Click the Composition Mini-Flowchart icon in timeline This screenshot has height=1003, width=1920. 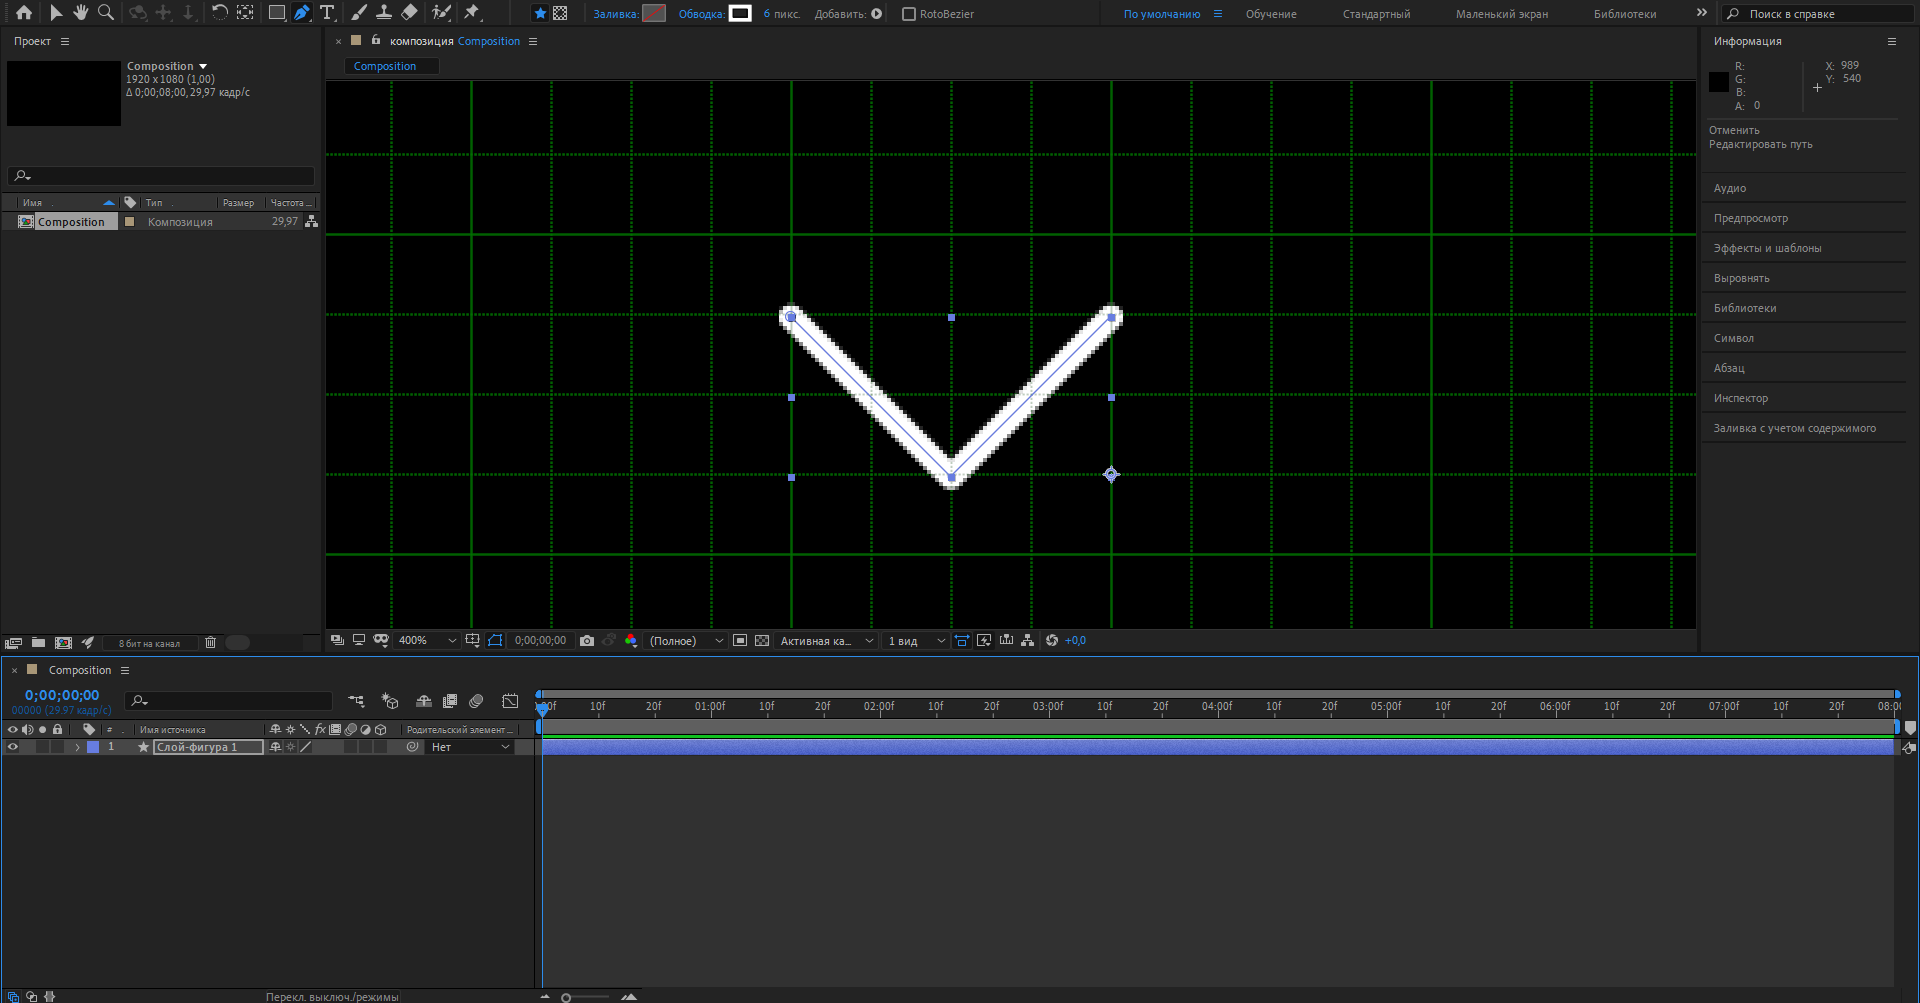(x=356, y=701)
